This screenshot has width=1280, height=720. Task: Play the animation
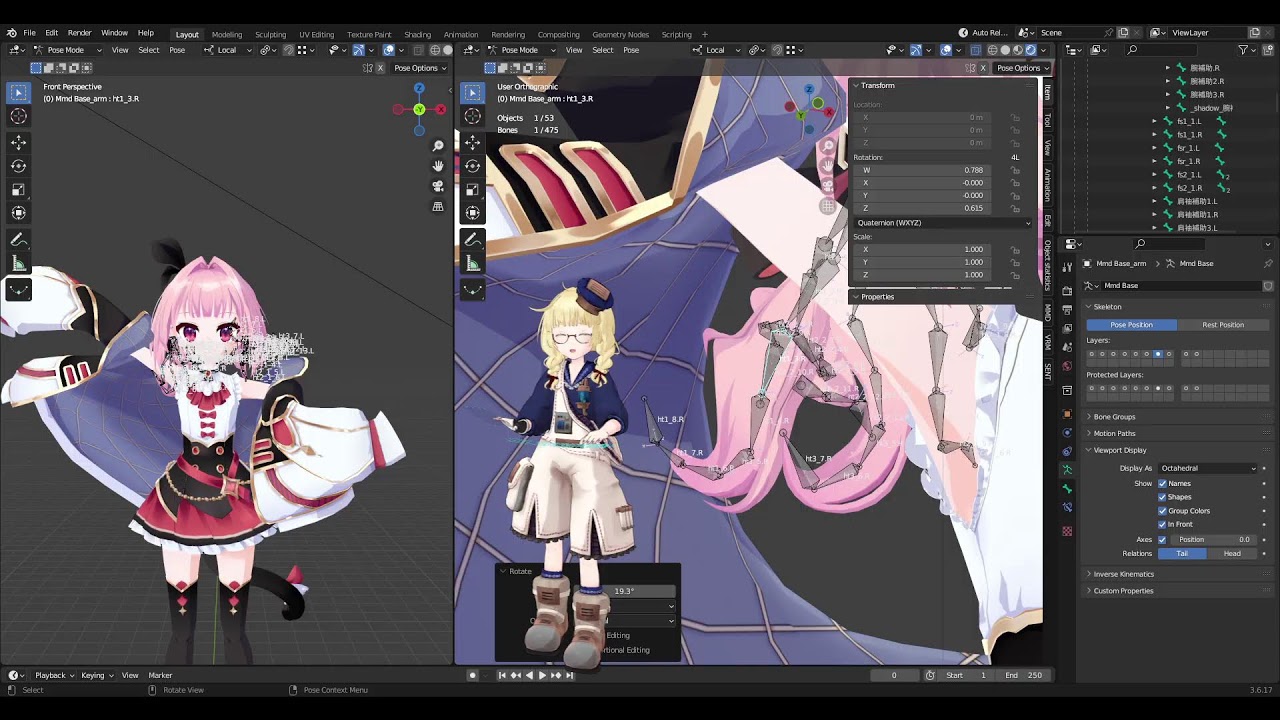tap(542, 675)
